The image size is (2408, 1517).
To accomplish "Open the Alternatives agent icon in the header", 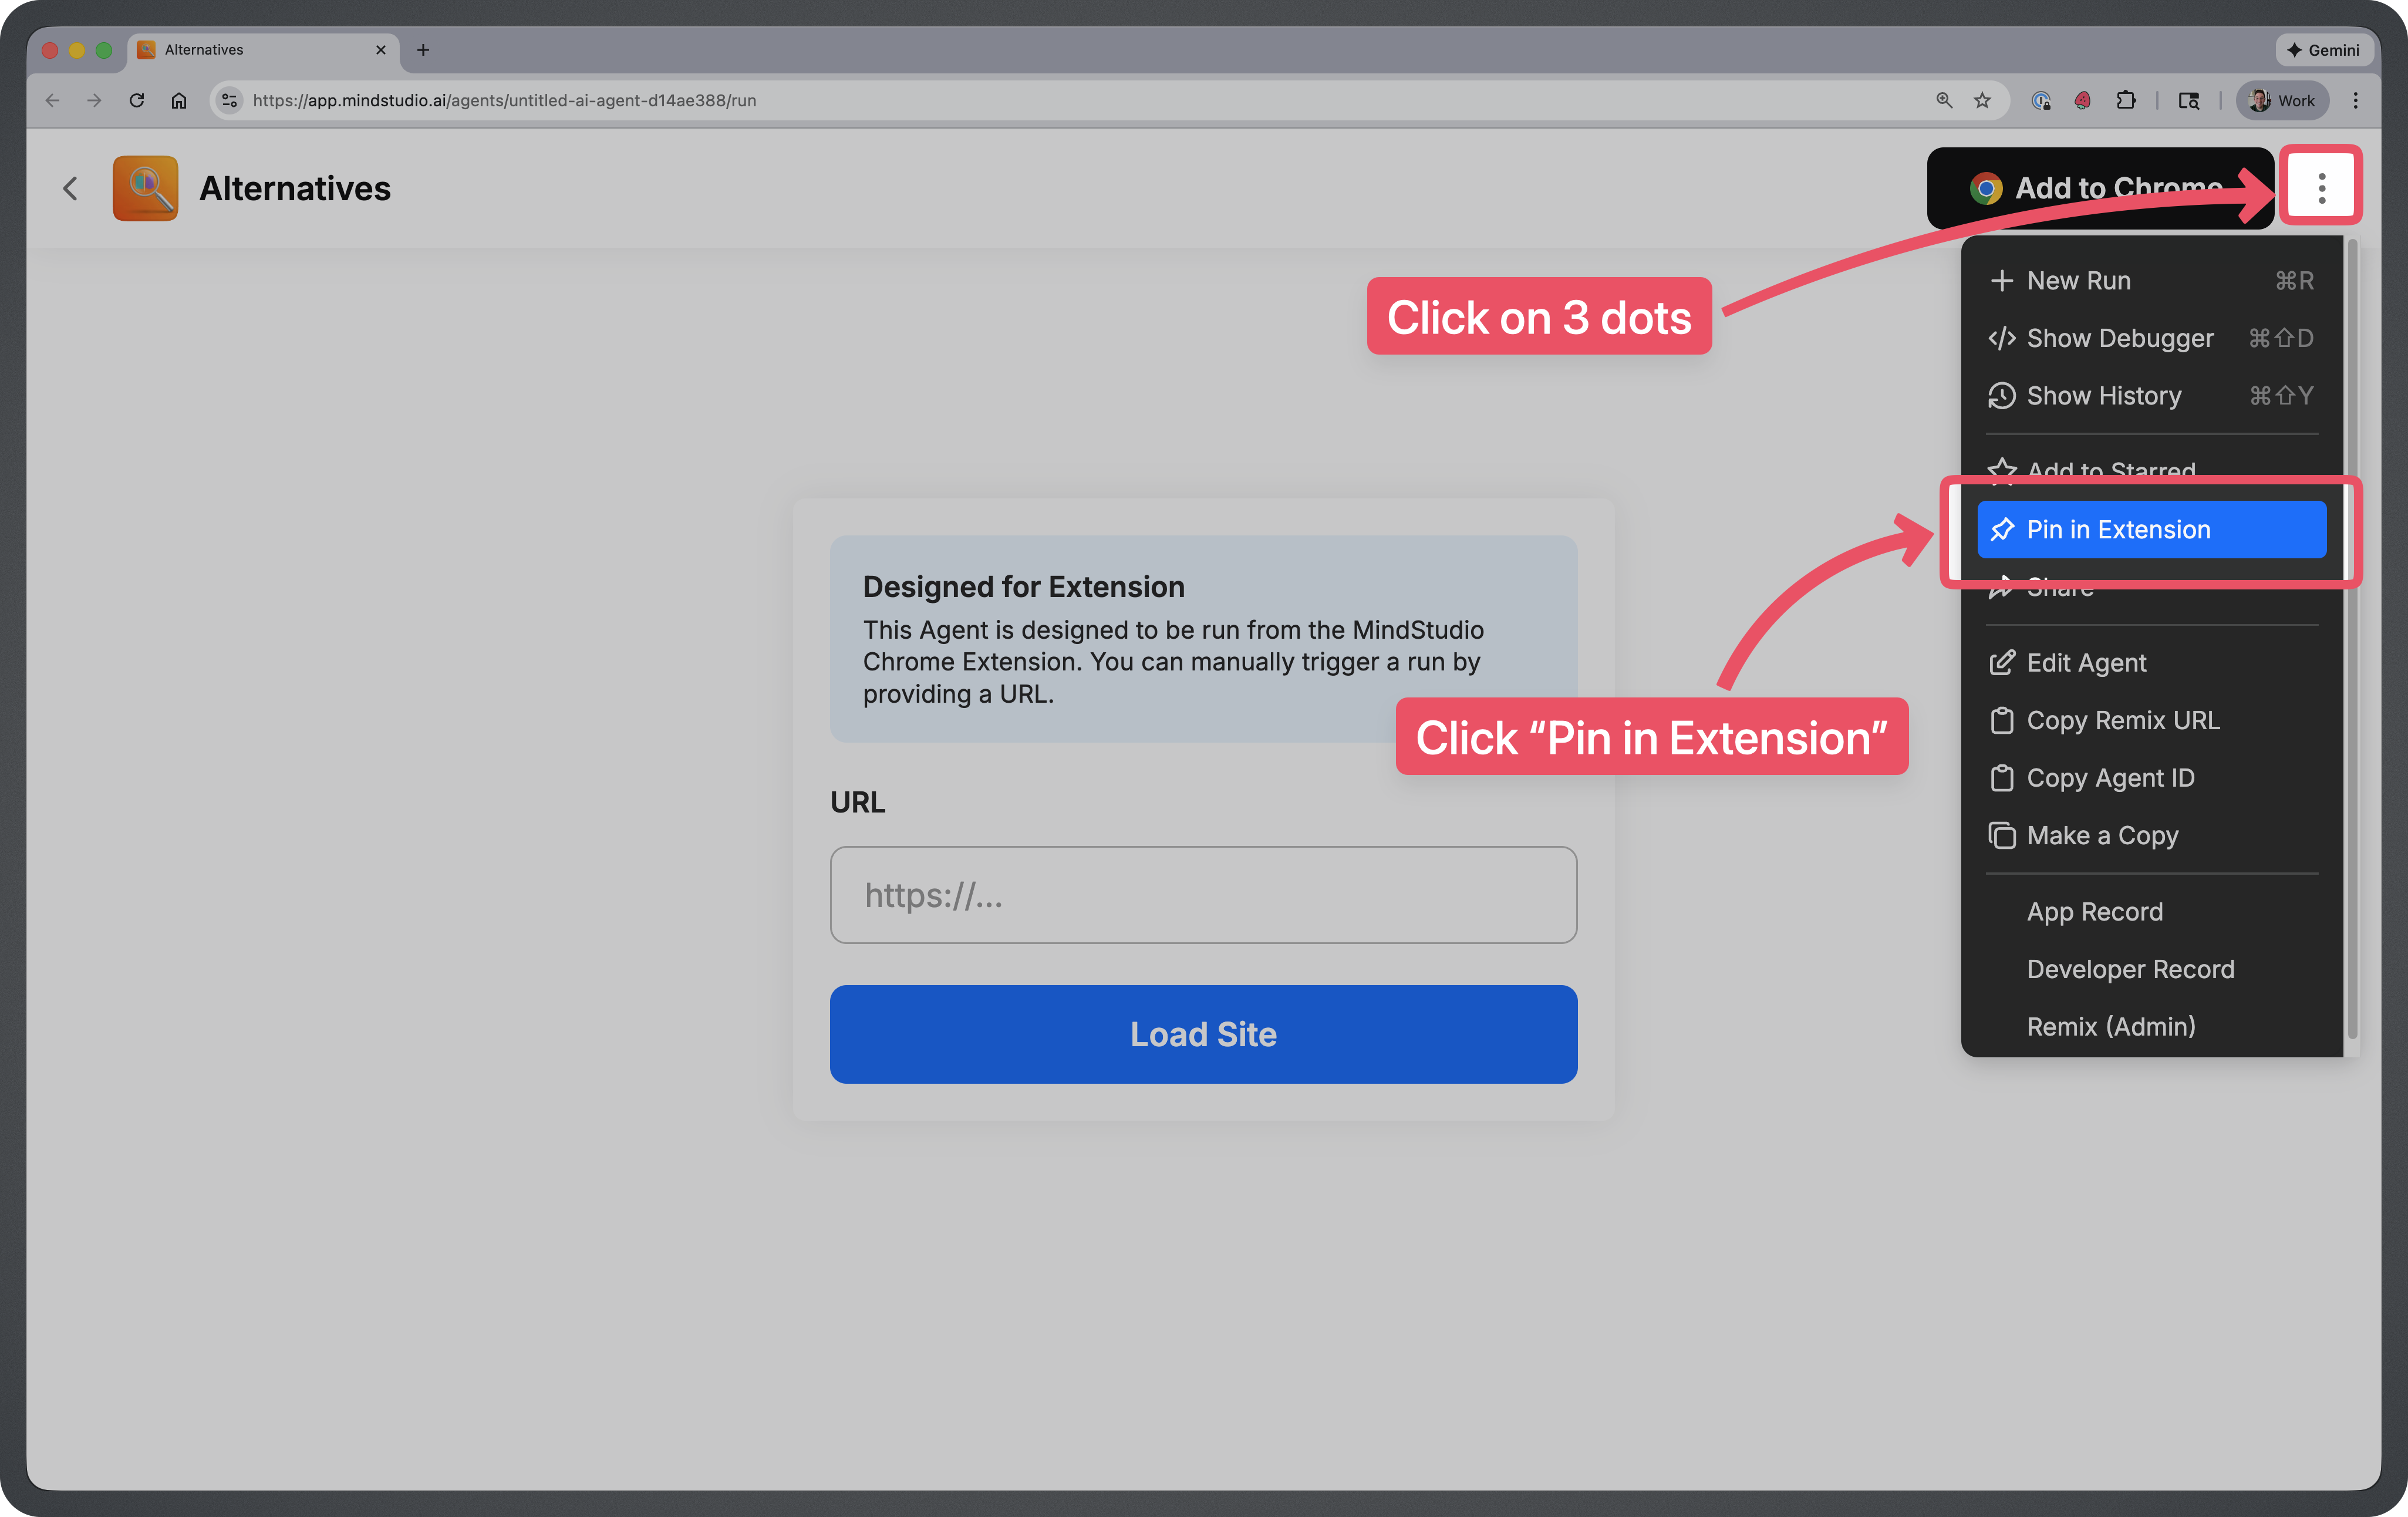I will [145, 188].
